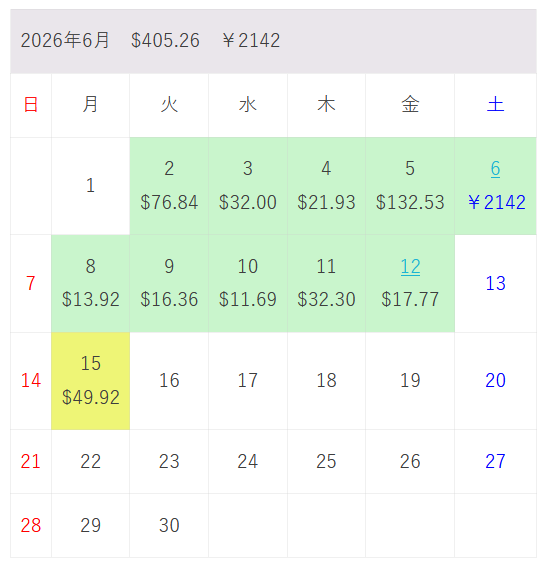Click the $11.69 amount on June 10
Image resolution: width=549 pixels, height=571 pixels.
pos(248,299)
